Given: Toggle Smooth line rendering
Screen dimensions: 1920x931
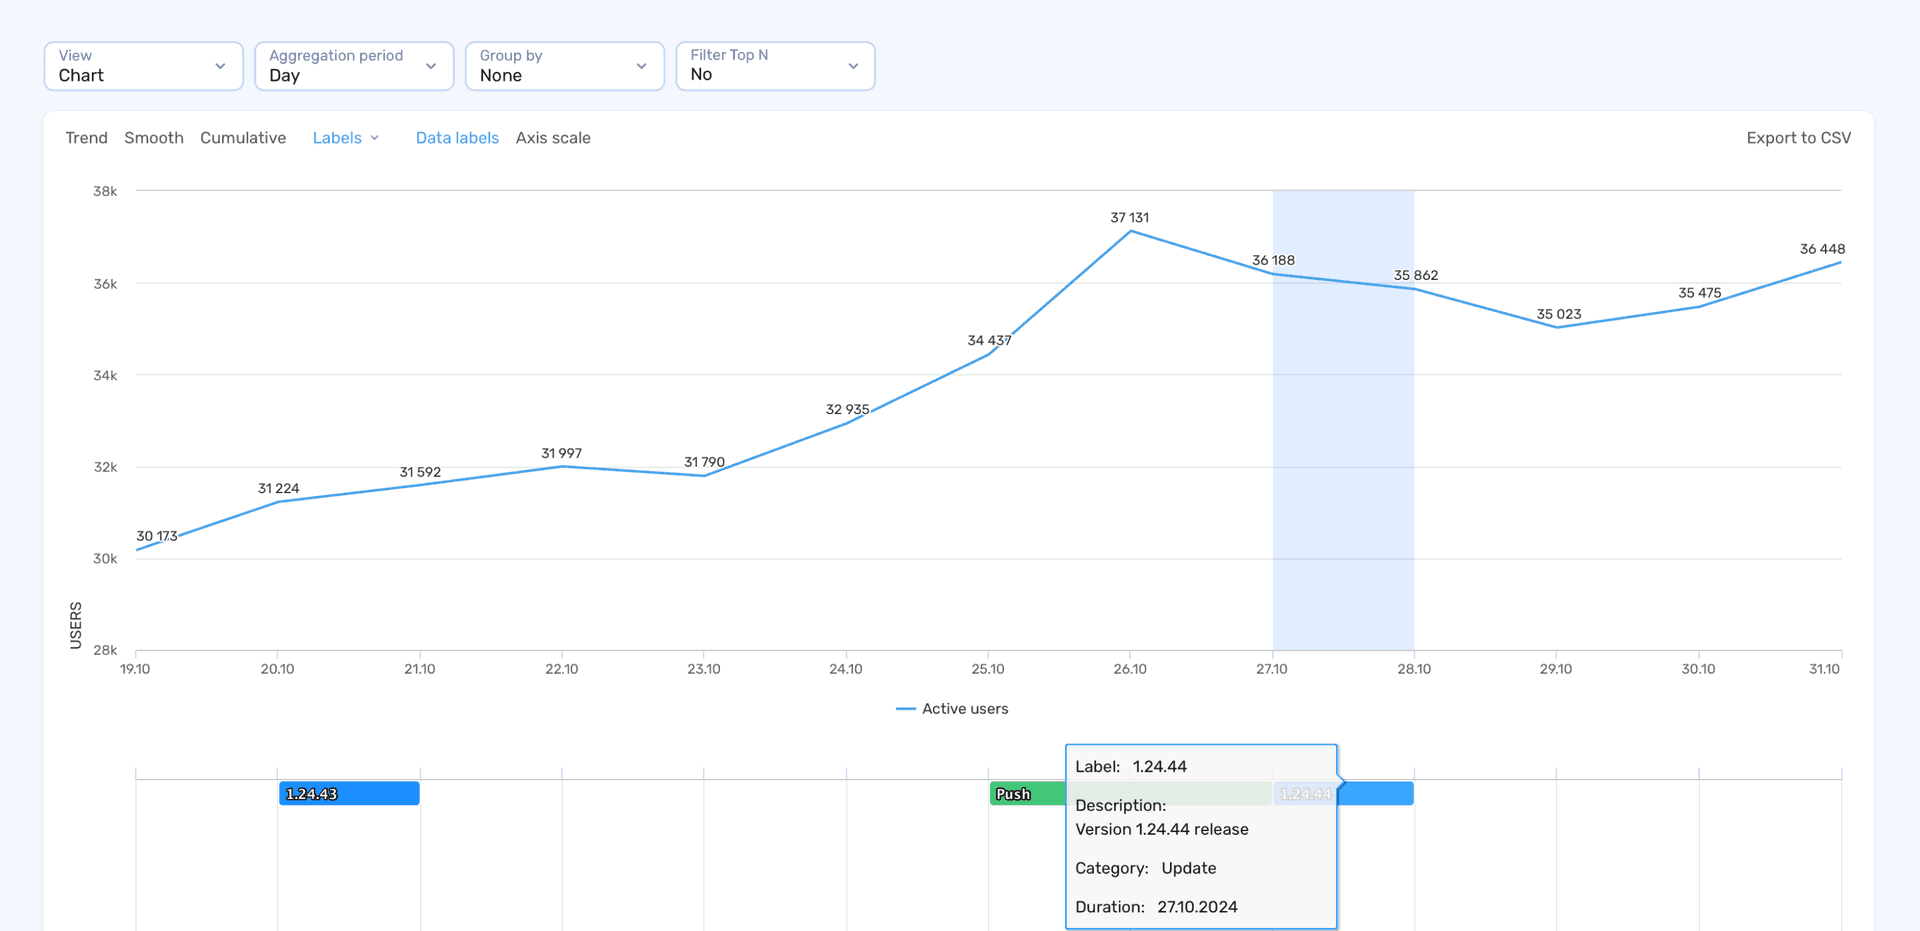Looking at the screenshot, I should 153,138.
